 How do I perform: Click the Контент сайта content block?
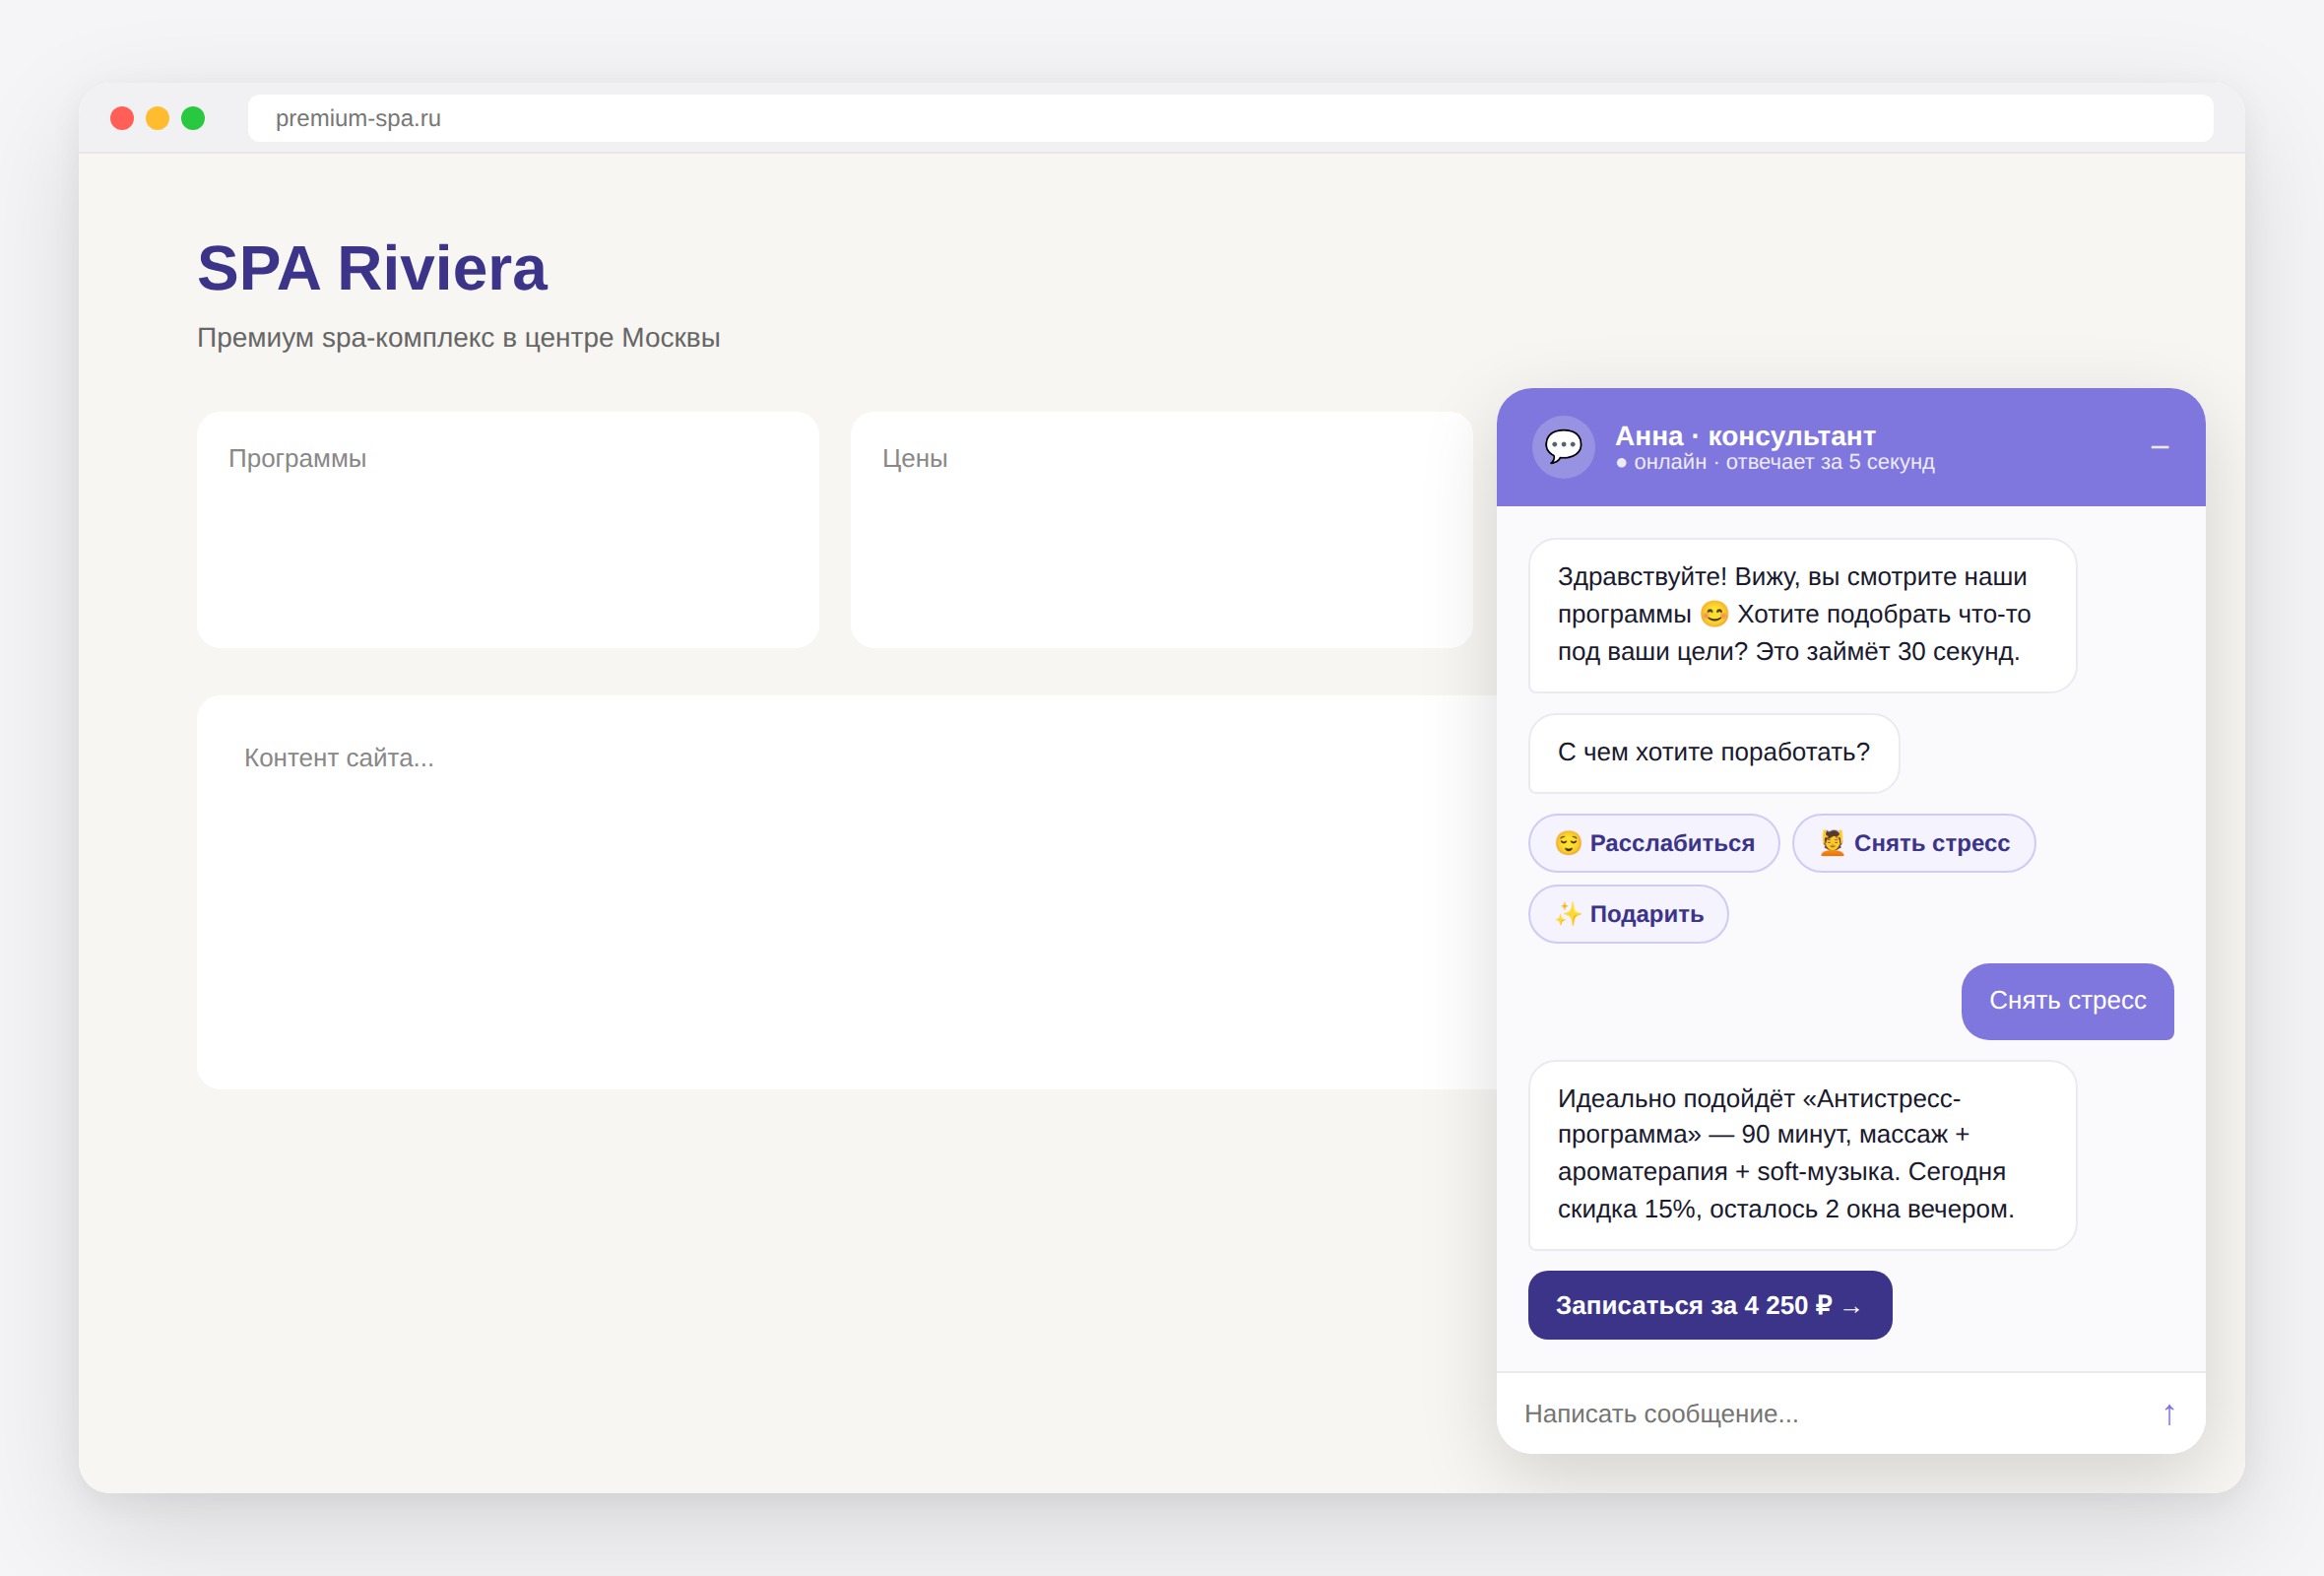846,892
